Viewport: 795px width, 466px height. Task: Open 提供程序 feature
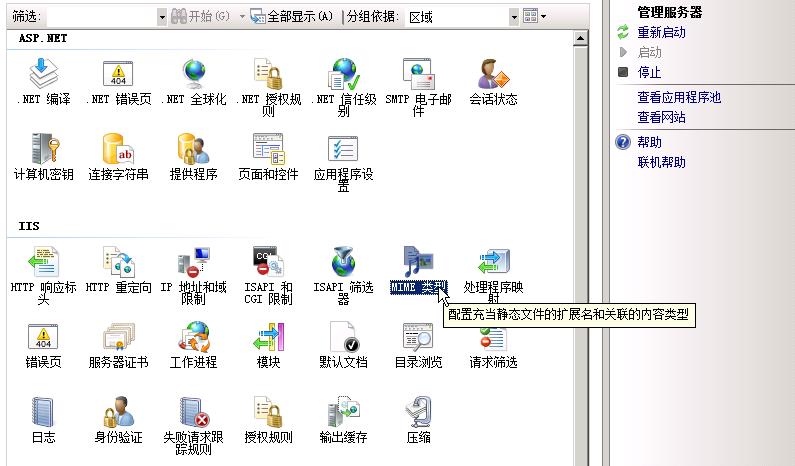click(x=194, y=157)
